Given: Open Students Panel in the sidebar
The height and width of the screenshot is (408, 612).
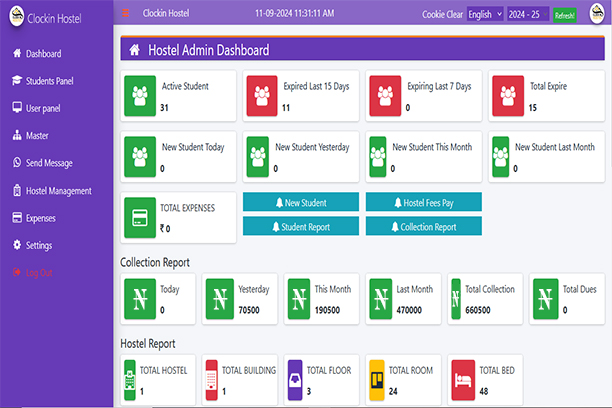Looking at the screenshot, I should coord(49,80).
